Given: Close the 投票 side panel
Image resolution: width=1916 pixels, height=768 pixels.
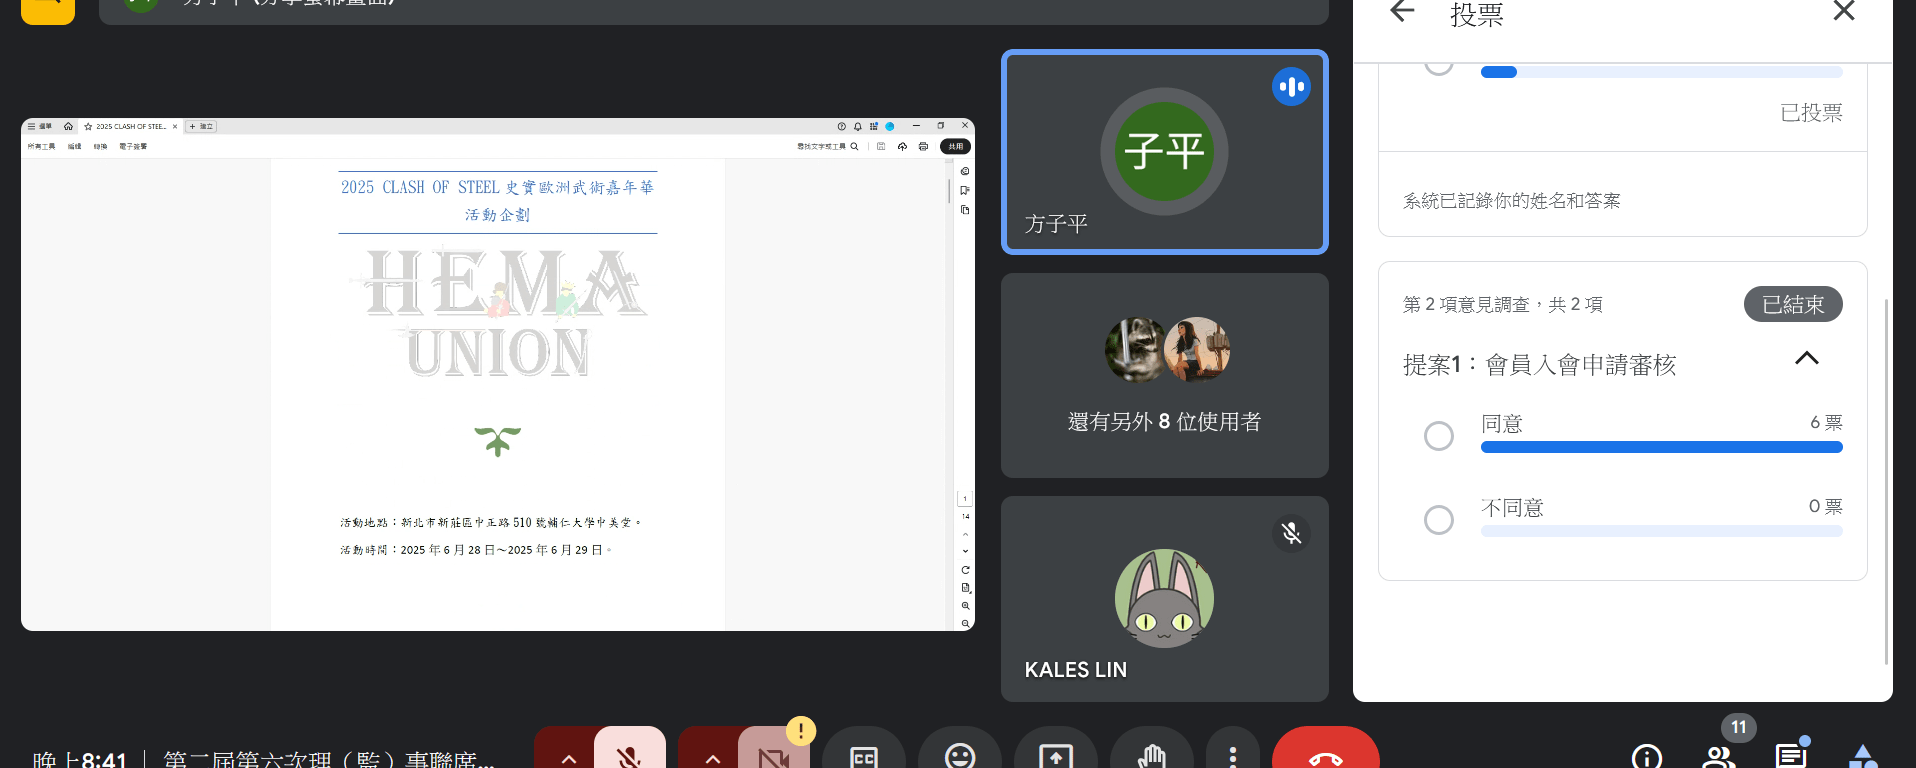Looking at the screenshot, I should 1843,12.
